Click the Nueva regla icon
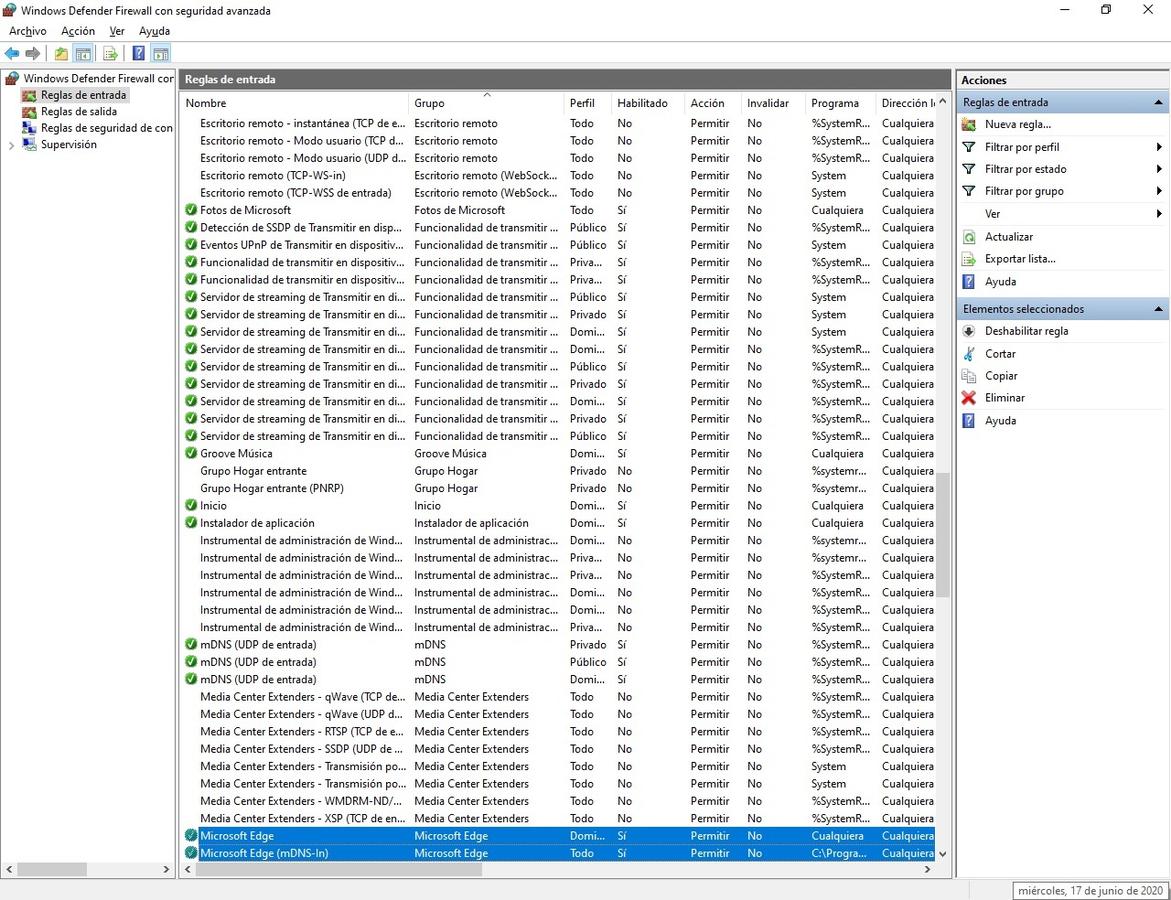 [x=968, y=124]
